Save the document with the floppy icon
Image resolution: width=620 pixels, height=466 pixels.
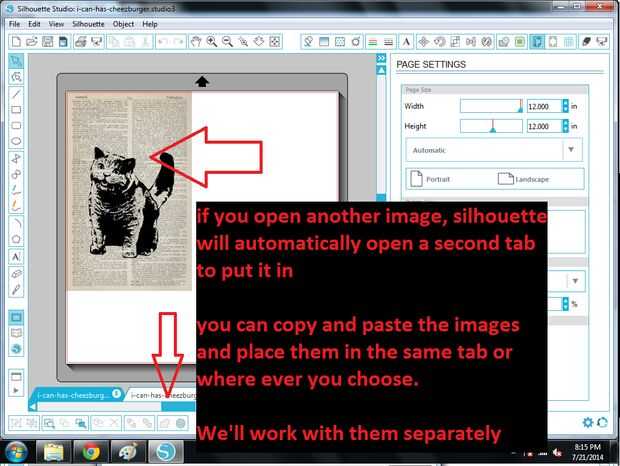47,42
